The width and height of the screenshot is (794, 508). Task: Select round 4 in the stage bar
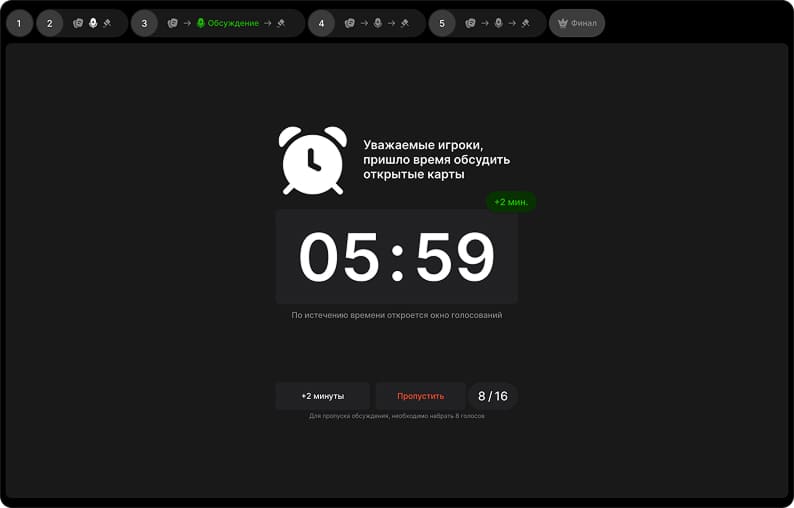(321, 23)
